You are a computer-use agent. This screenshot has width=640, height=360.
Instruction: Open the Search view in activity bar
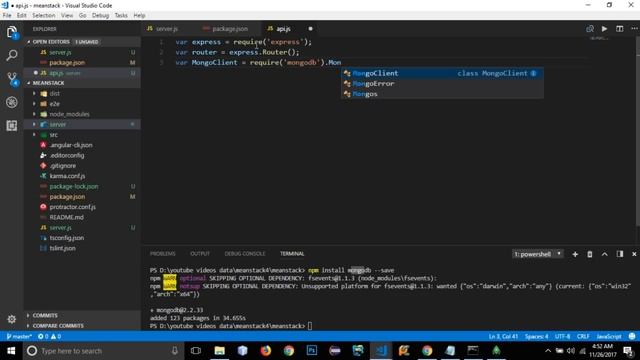pos(12,55)
